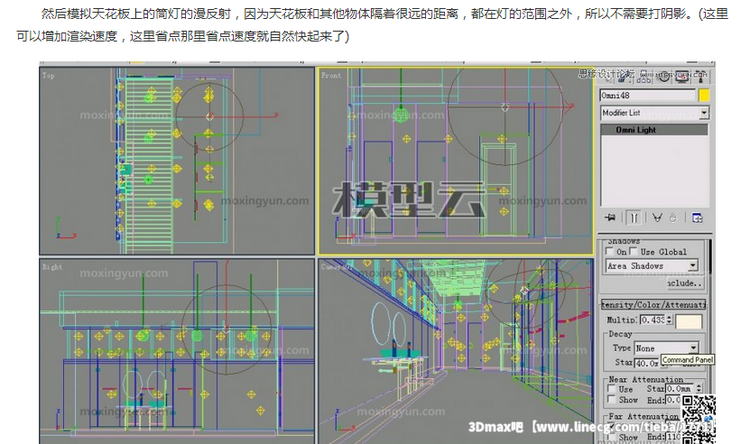Enable Far Attenuation Show checkbox
Screen dimensions: 750x444
point(611,437)
